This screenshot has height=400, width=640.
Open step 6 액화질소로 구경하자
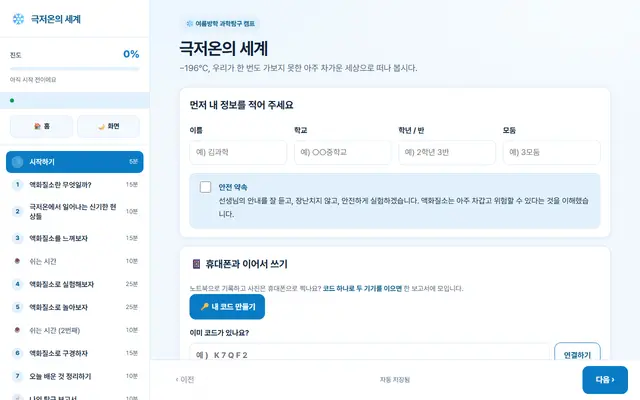click(x=75, y=353)
